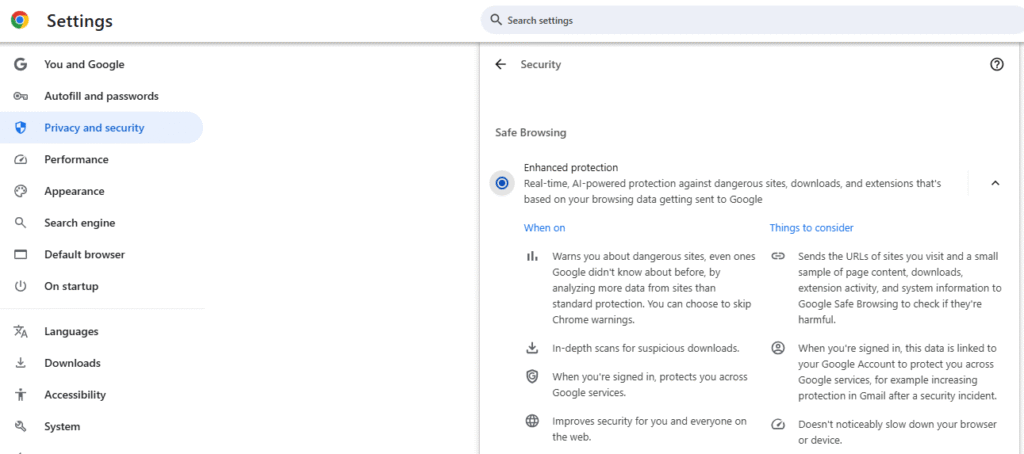Viewport: 1024px width, 454px height.
Task: Click the Things to consider heading
Action: pyautogui.click(x=811, y=228)
